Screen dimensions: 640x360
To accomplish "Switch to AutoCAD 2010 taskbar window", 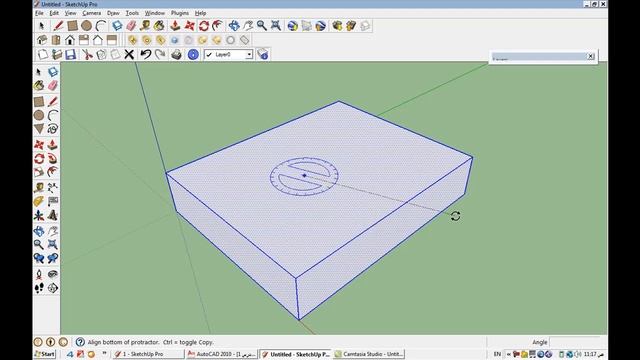I will tap(222, 354).
